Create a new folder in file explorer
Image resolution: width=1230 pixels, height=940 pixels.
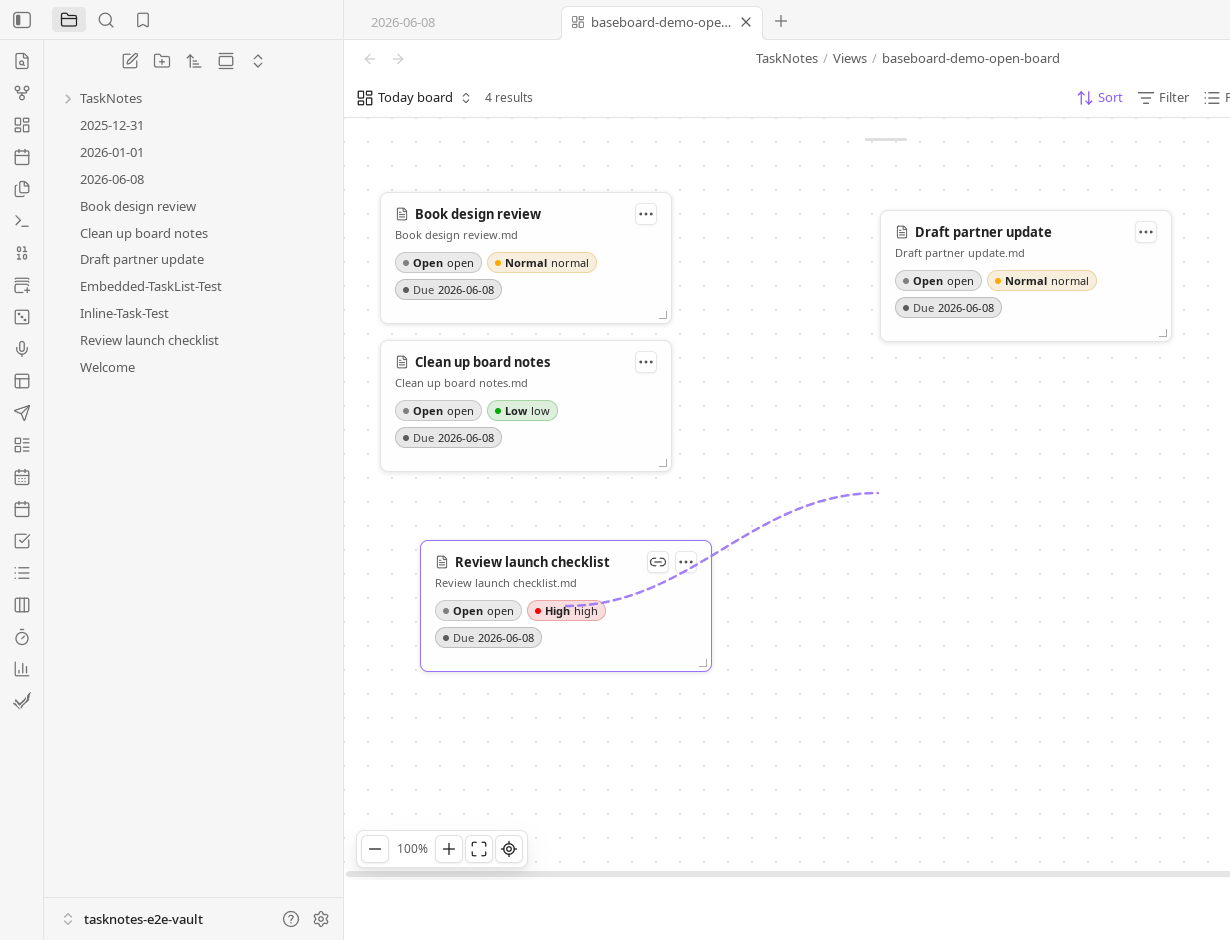(x=162, y=61)
